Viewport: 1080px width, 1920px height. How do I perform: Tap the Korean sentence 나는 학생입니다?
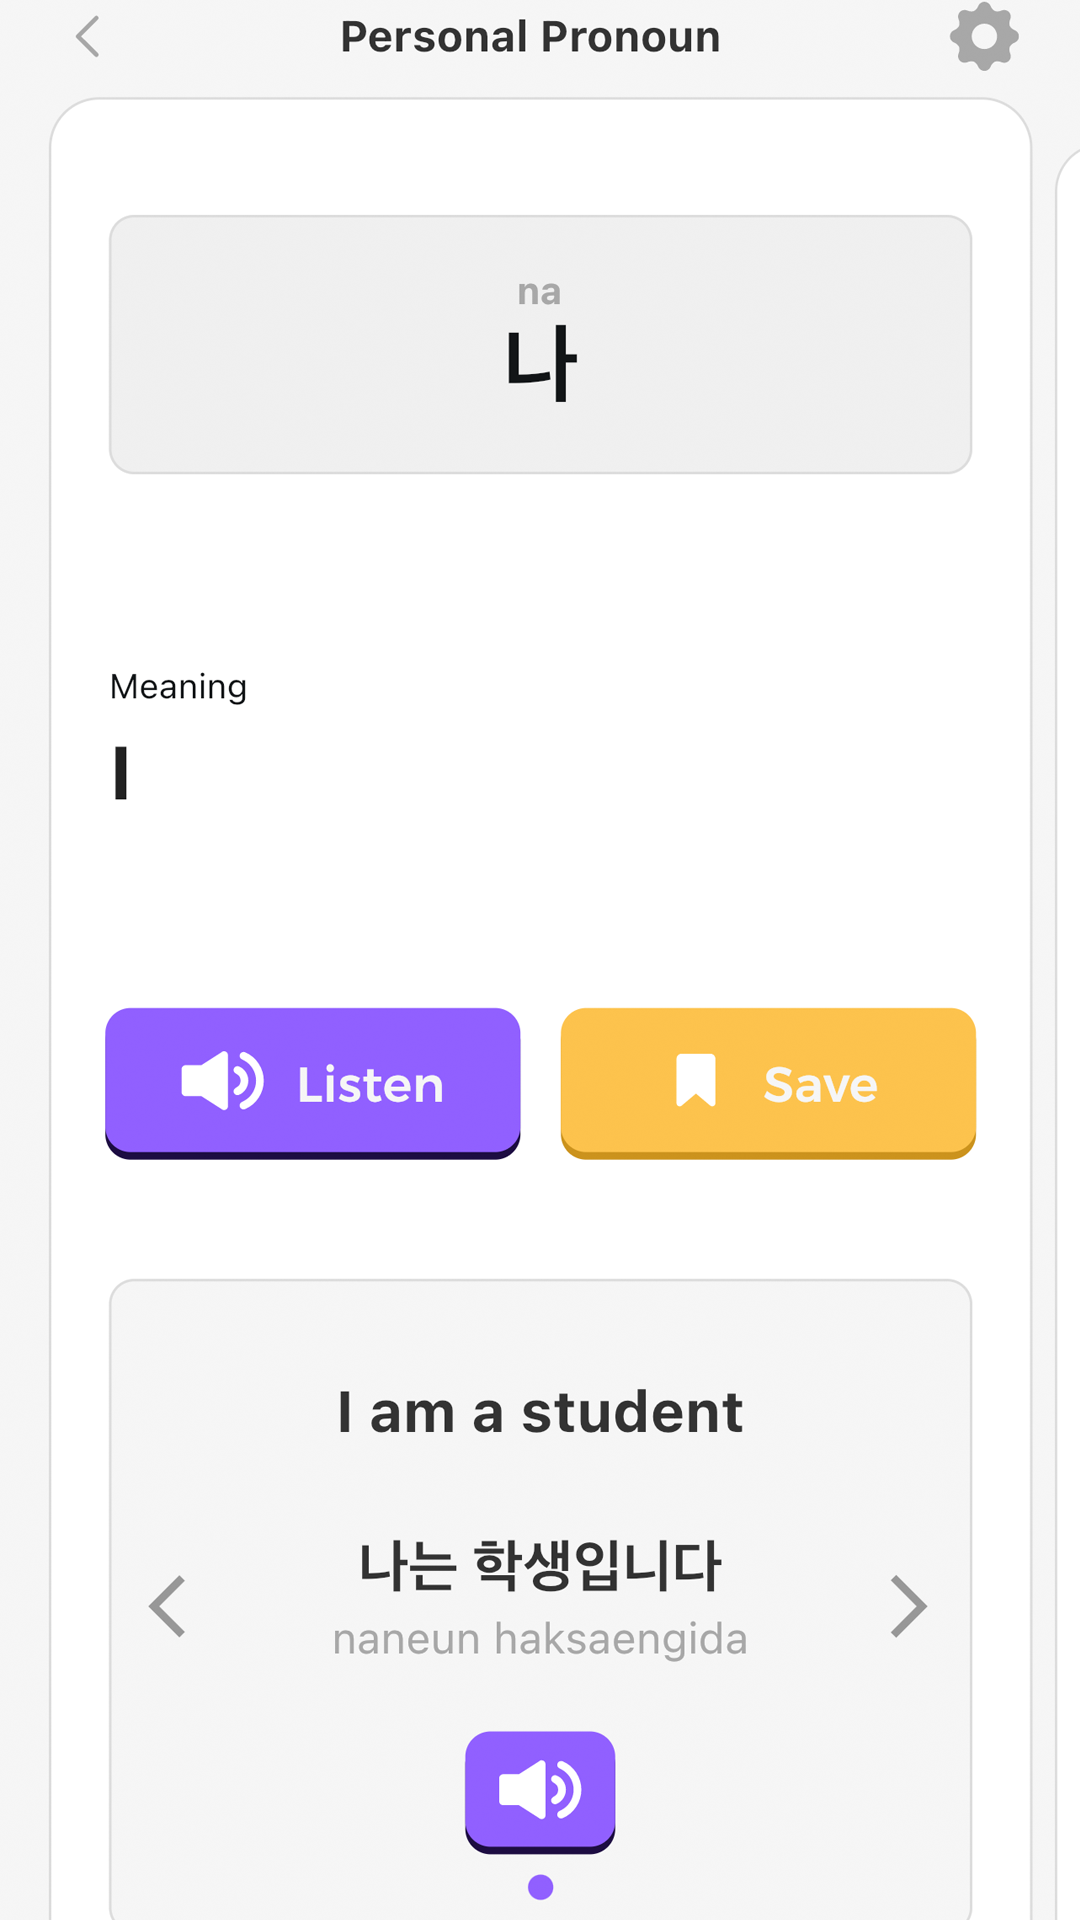(540, 1566)
